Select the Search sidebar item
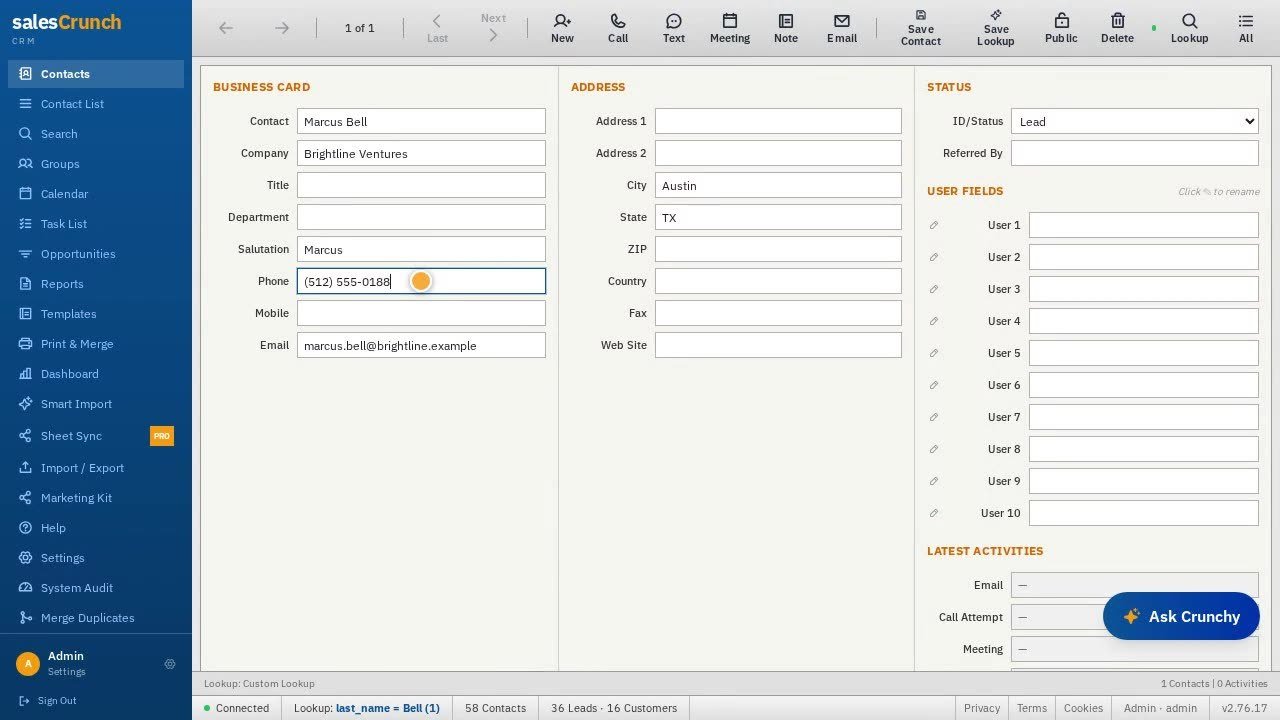 96,134
